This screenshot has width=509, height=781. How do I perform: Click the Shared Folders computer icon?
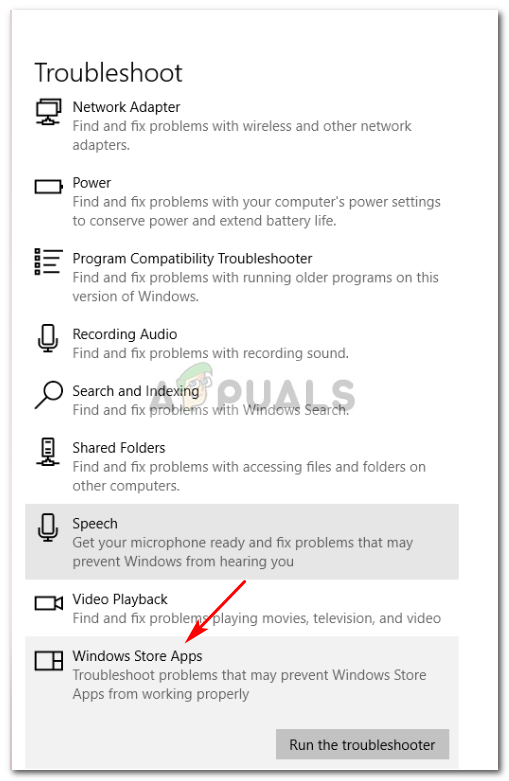point(48,451)
